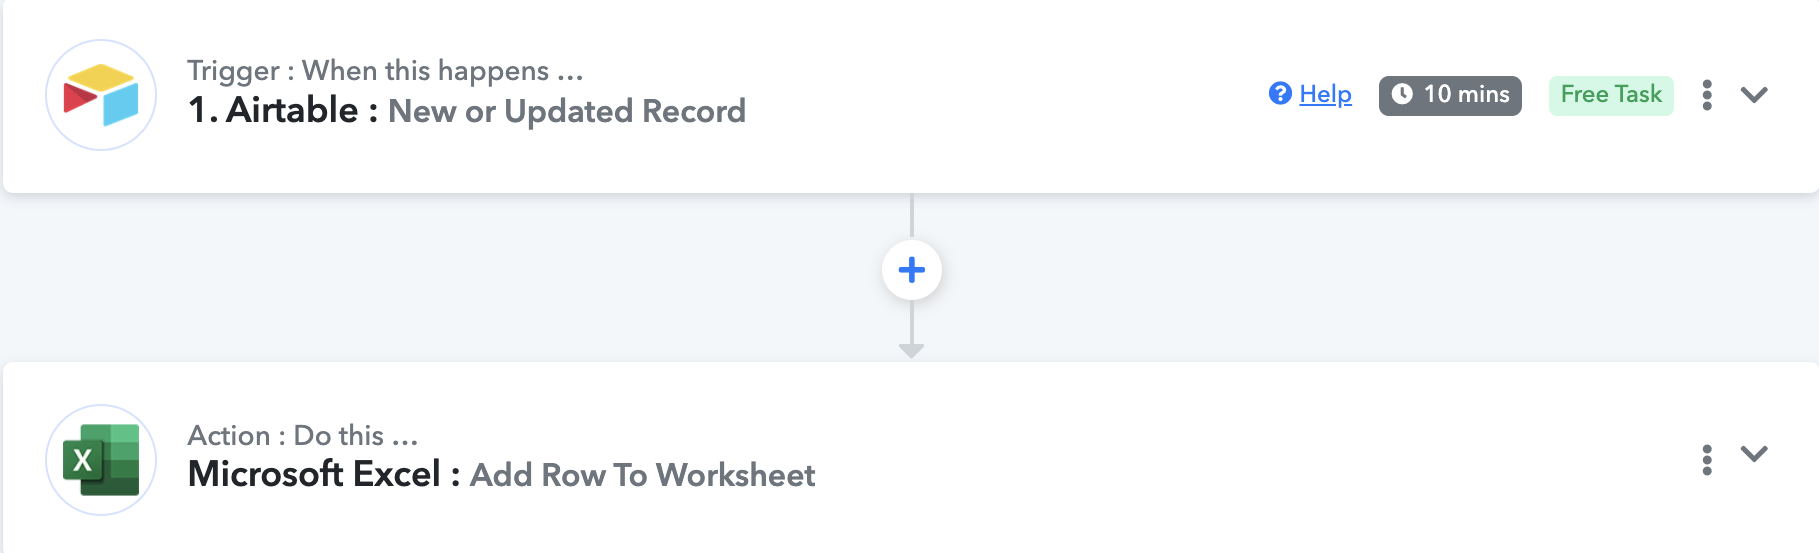Click the Microsoft Excel app logo

click(101, 460)
